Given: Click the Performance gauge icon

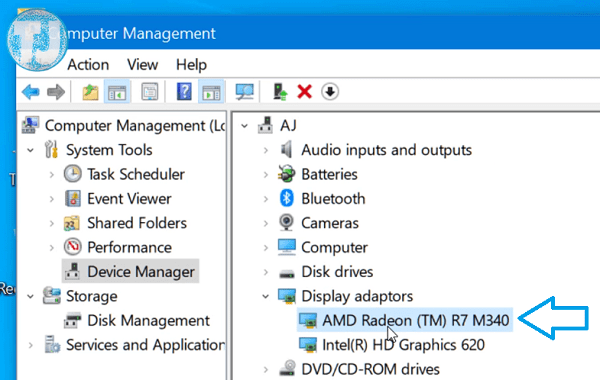Looking at the screenshot, I should point(72,247).
